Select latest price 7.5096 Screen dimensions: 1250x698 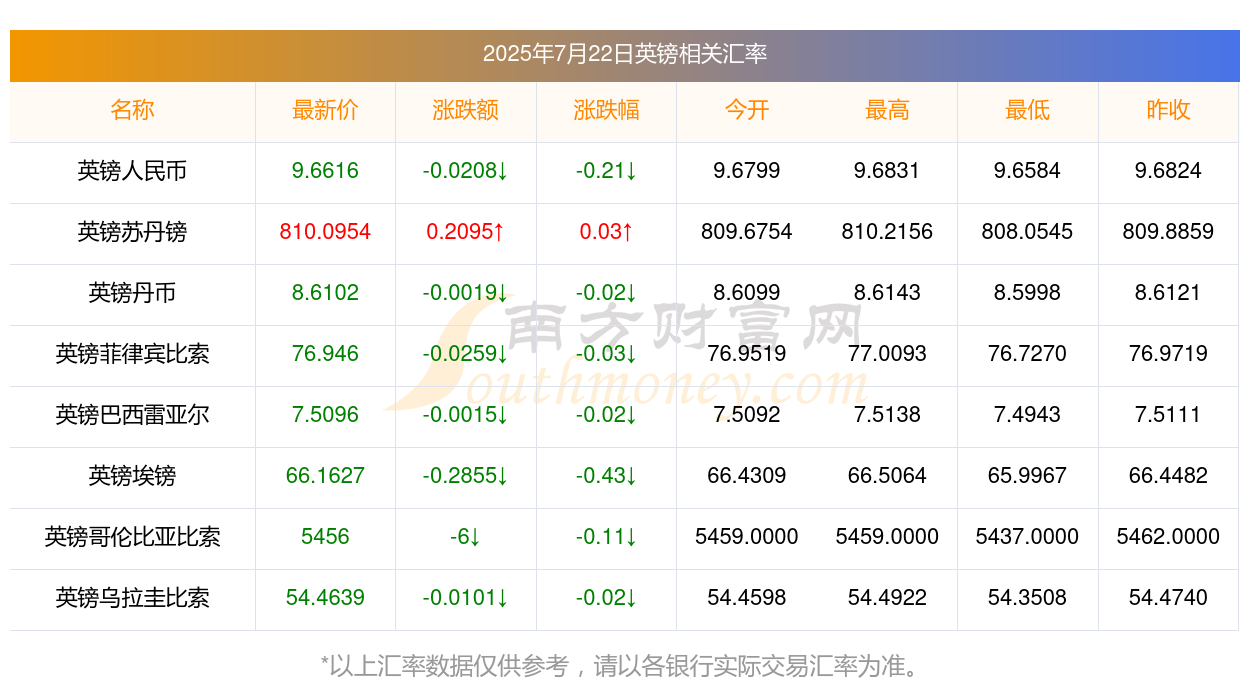[x=325, y=415]
